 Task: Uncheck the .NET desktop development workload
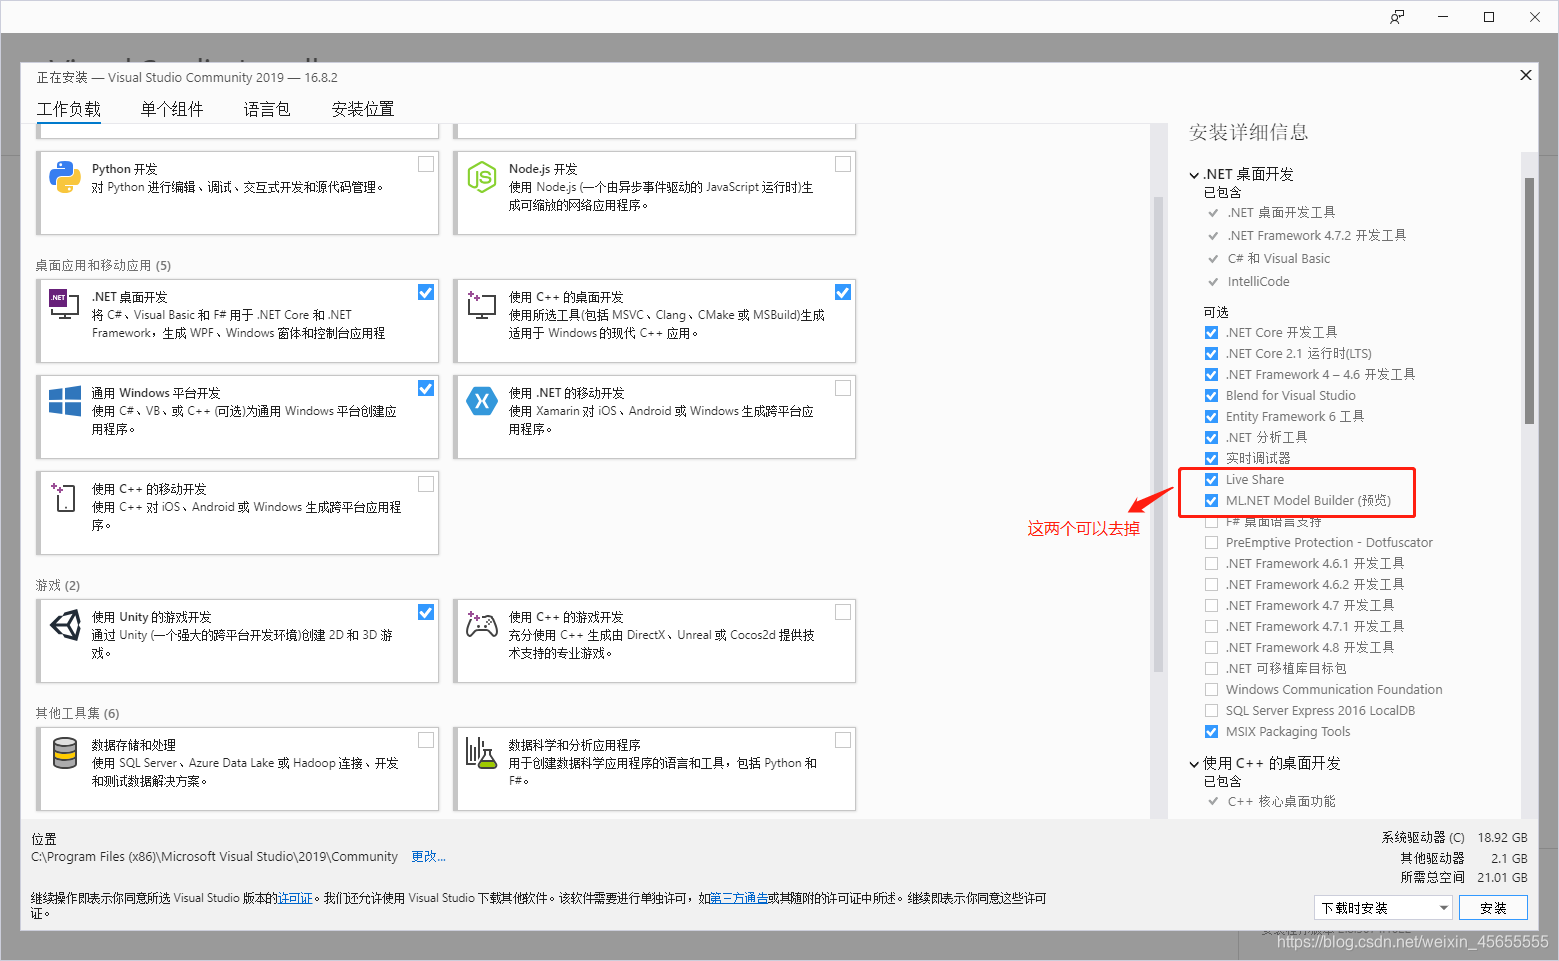click(426, 292)
